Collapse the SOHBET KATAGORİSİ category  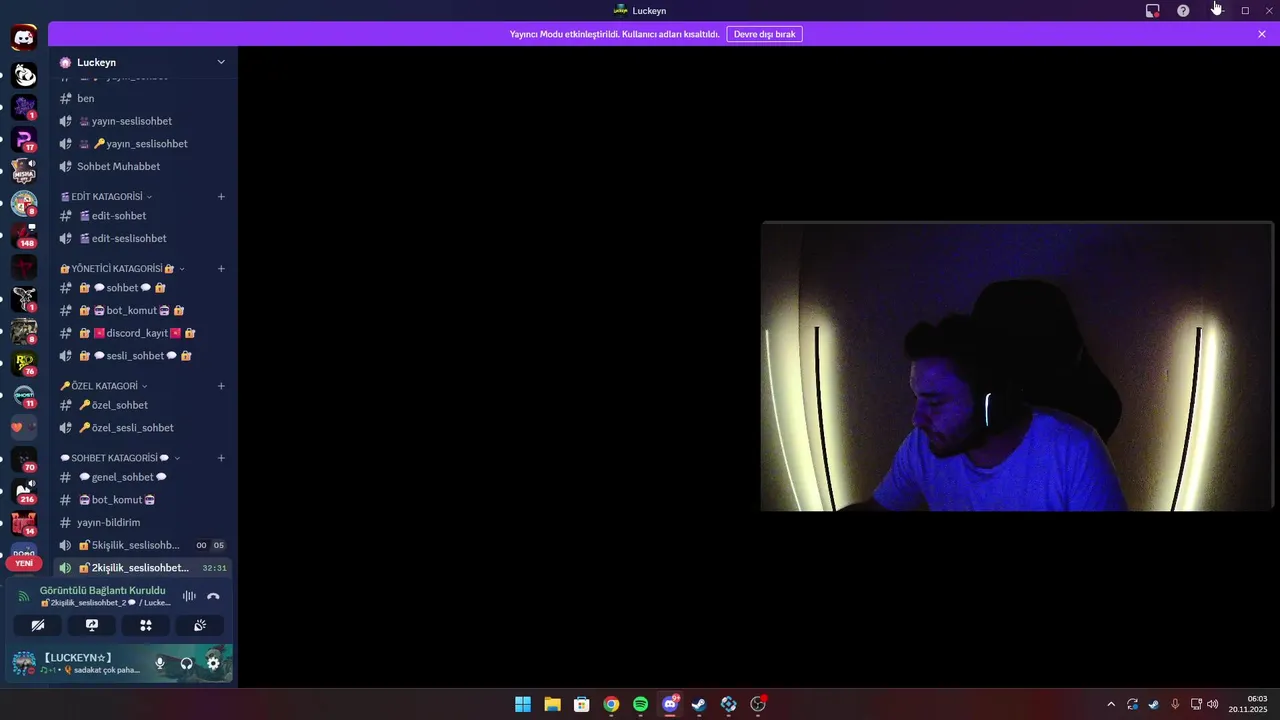[x=120, y=458]
